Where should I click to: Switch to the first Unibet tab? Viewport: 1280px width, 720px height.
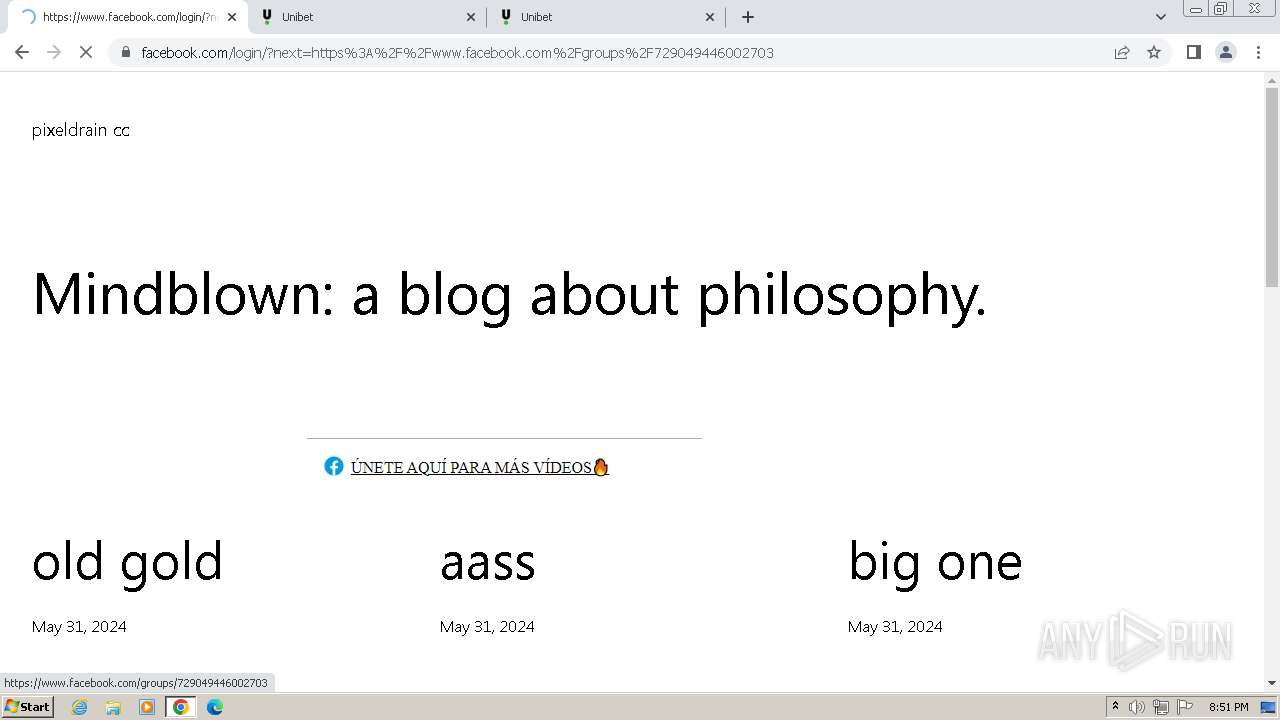pyautogui.click(x=367, y=17)
